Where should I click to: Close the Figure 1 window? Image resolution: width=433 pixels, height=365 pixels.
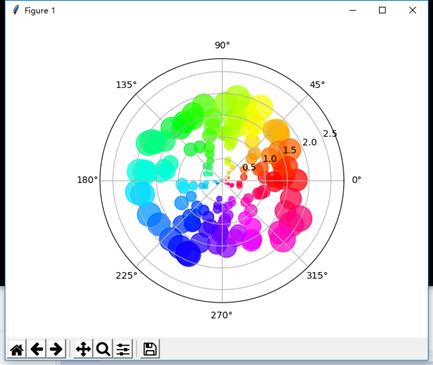click(412, 10)
